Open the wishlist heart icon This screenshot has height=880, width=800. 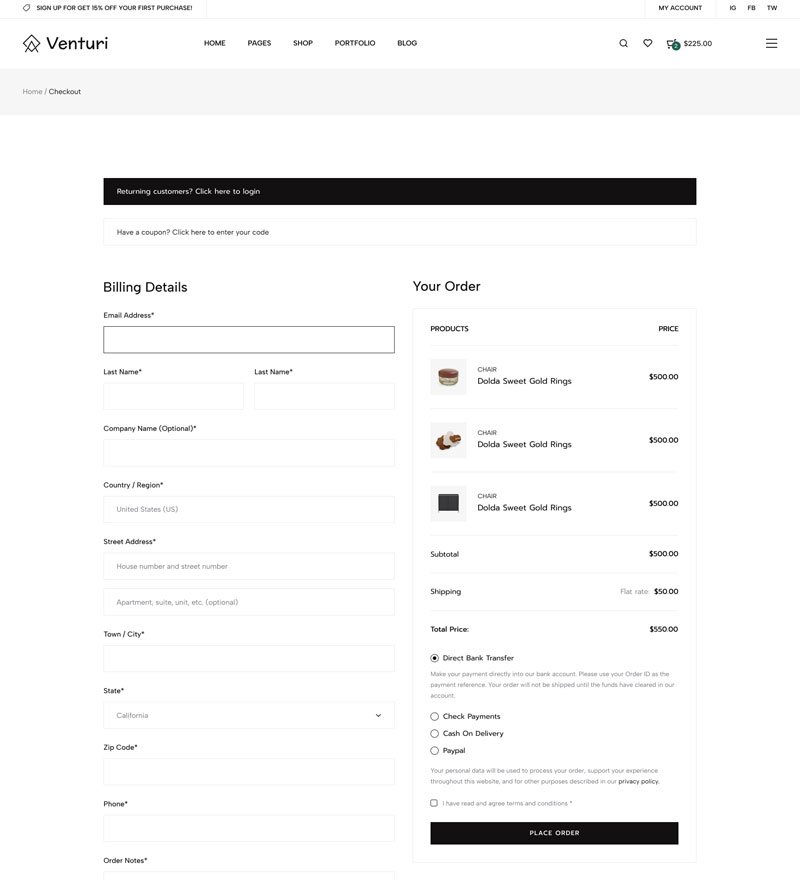click(648, 43)
